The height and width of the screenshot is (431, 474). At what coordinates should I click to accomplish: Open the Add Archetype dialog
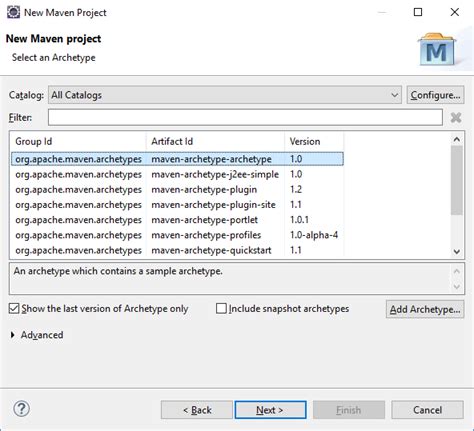pos(425,309)
